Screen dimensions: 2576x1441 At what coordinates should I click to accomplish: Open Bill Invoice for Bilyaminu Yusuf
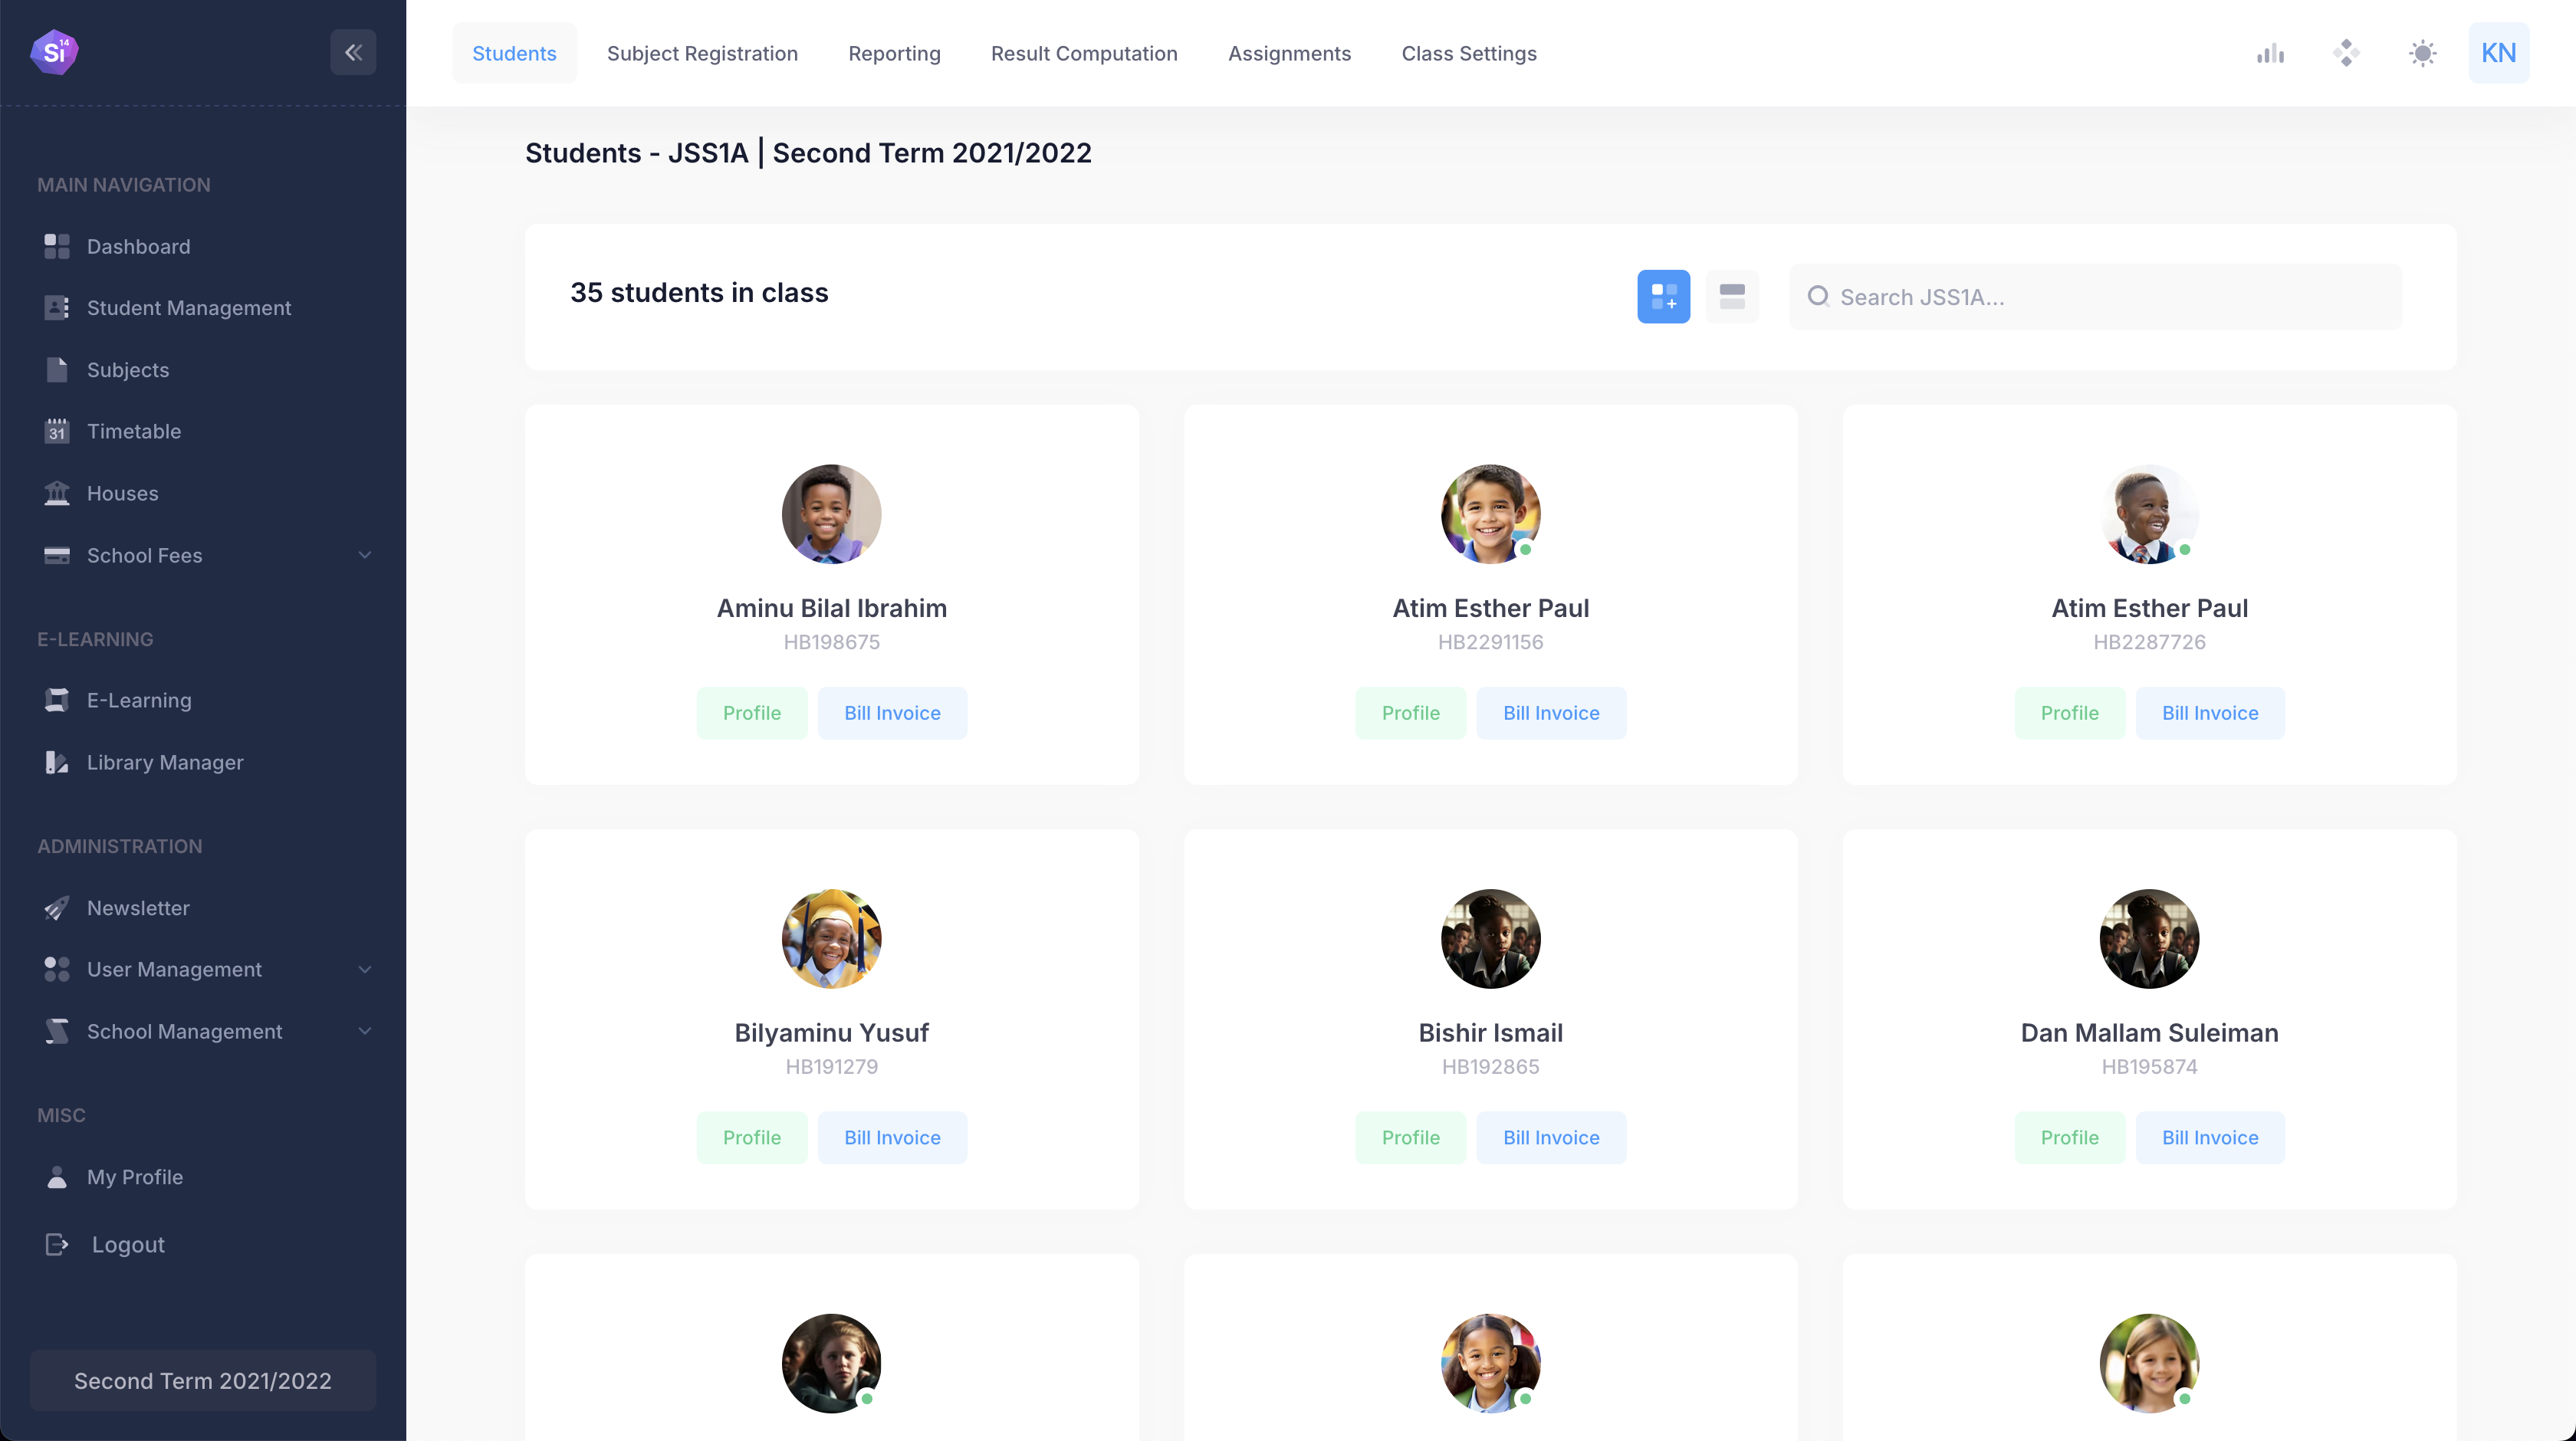[892, 1137]
